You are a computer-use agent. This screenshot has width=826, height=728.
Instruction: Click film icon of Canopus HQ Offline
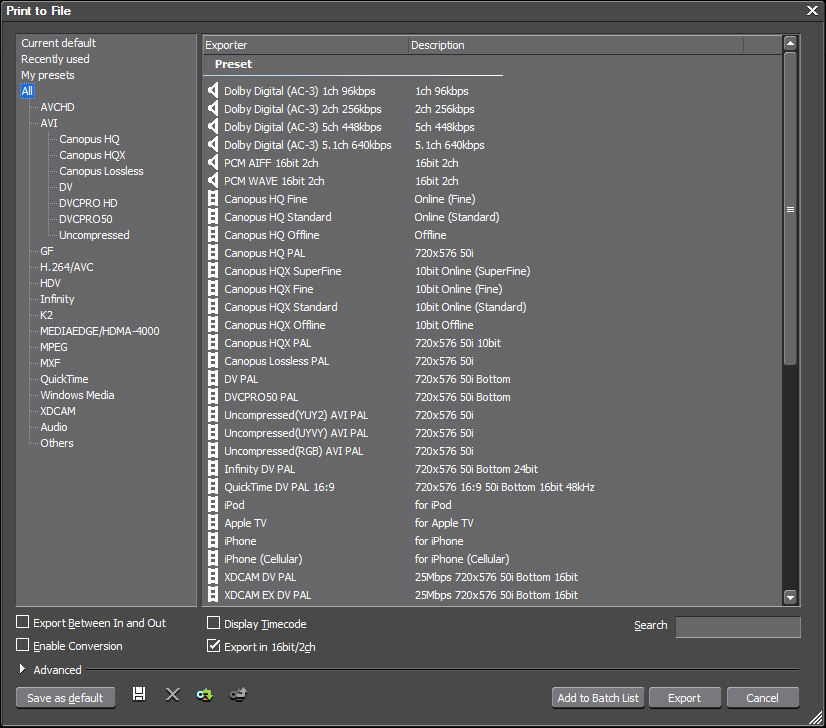pyautogui.click(x=213, y=234)
